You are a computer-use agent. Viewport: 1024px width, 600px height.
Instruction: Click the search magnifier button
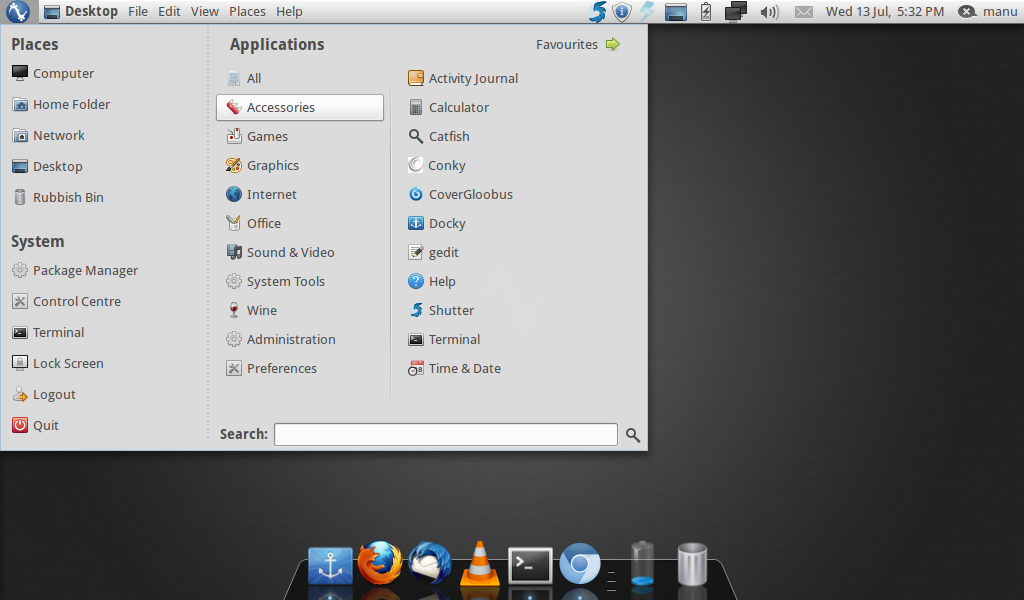coord(633,435)
